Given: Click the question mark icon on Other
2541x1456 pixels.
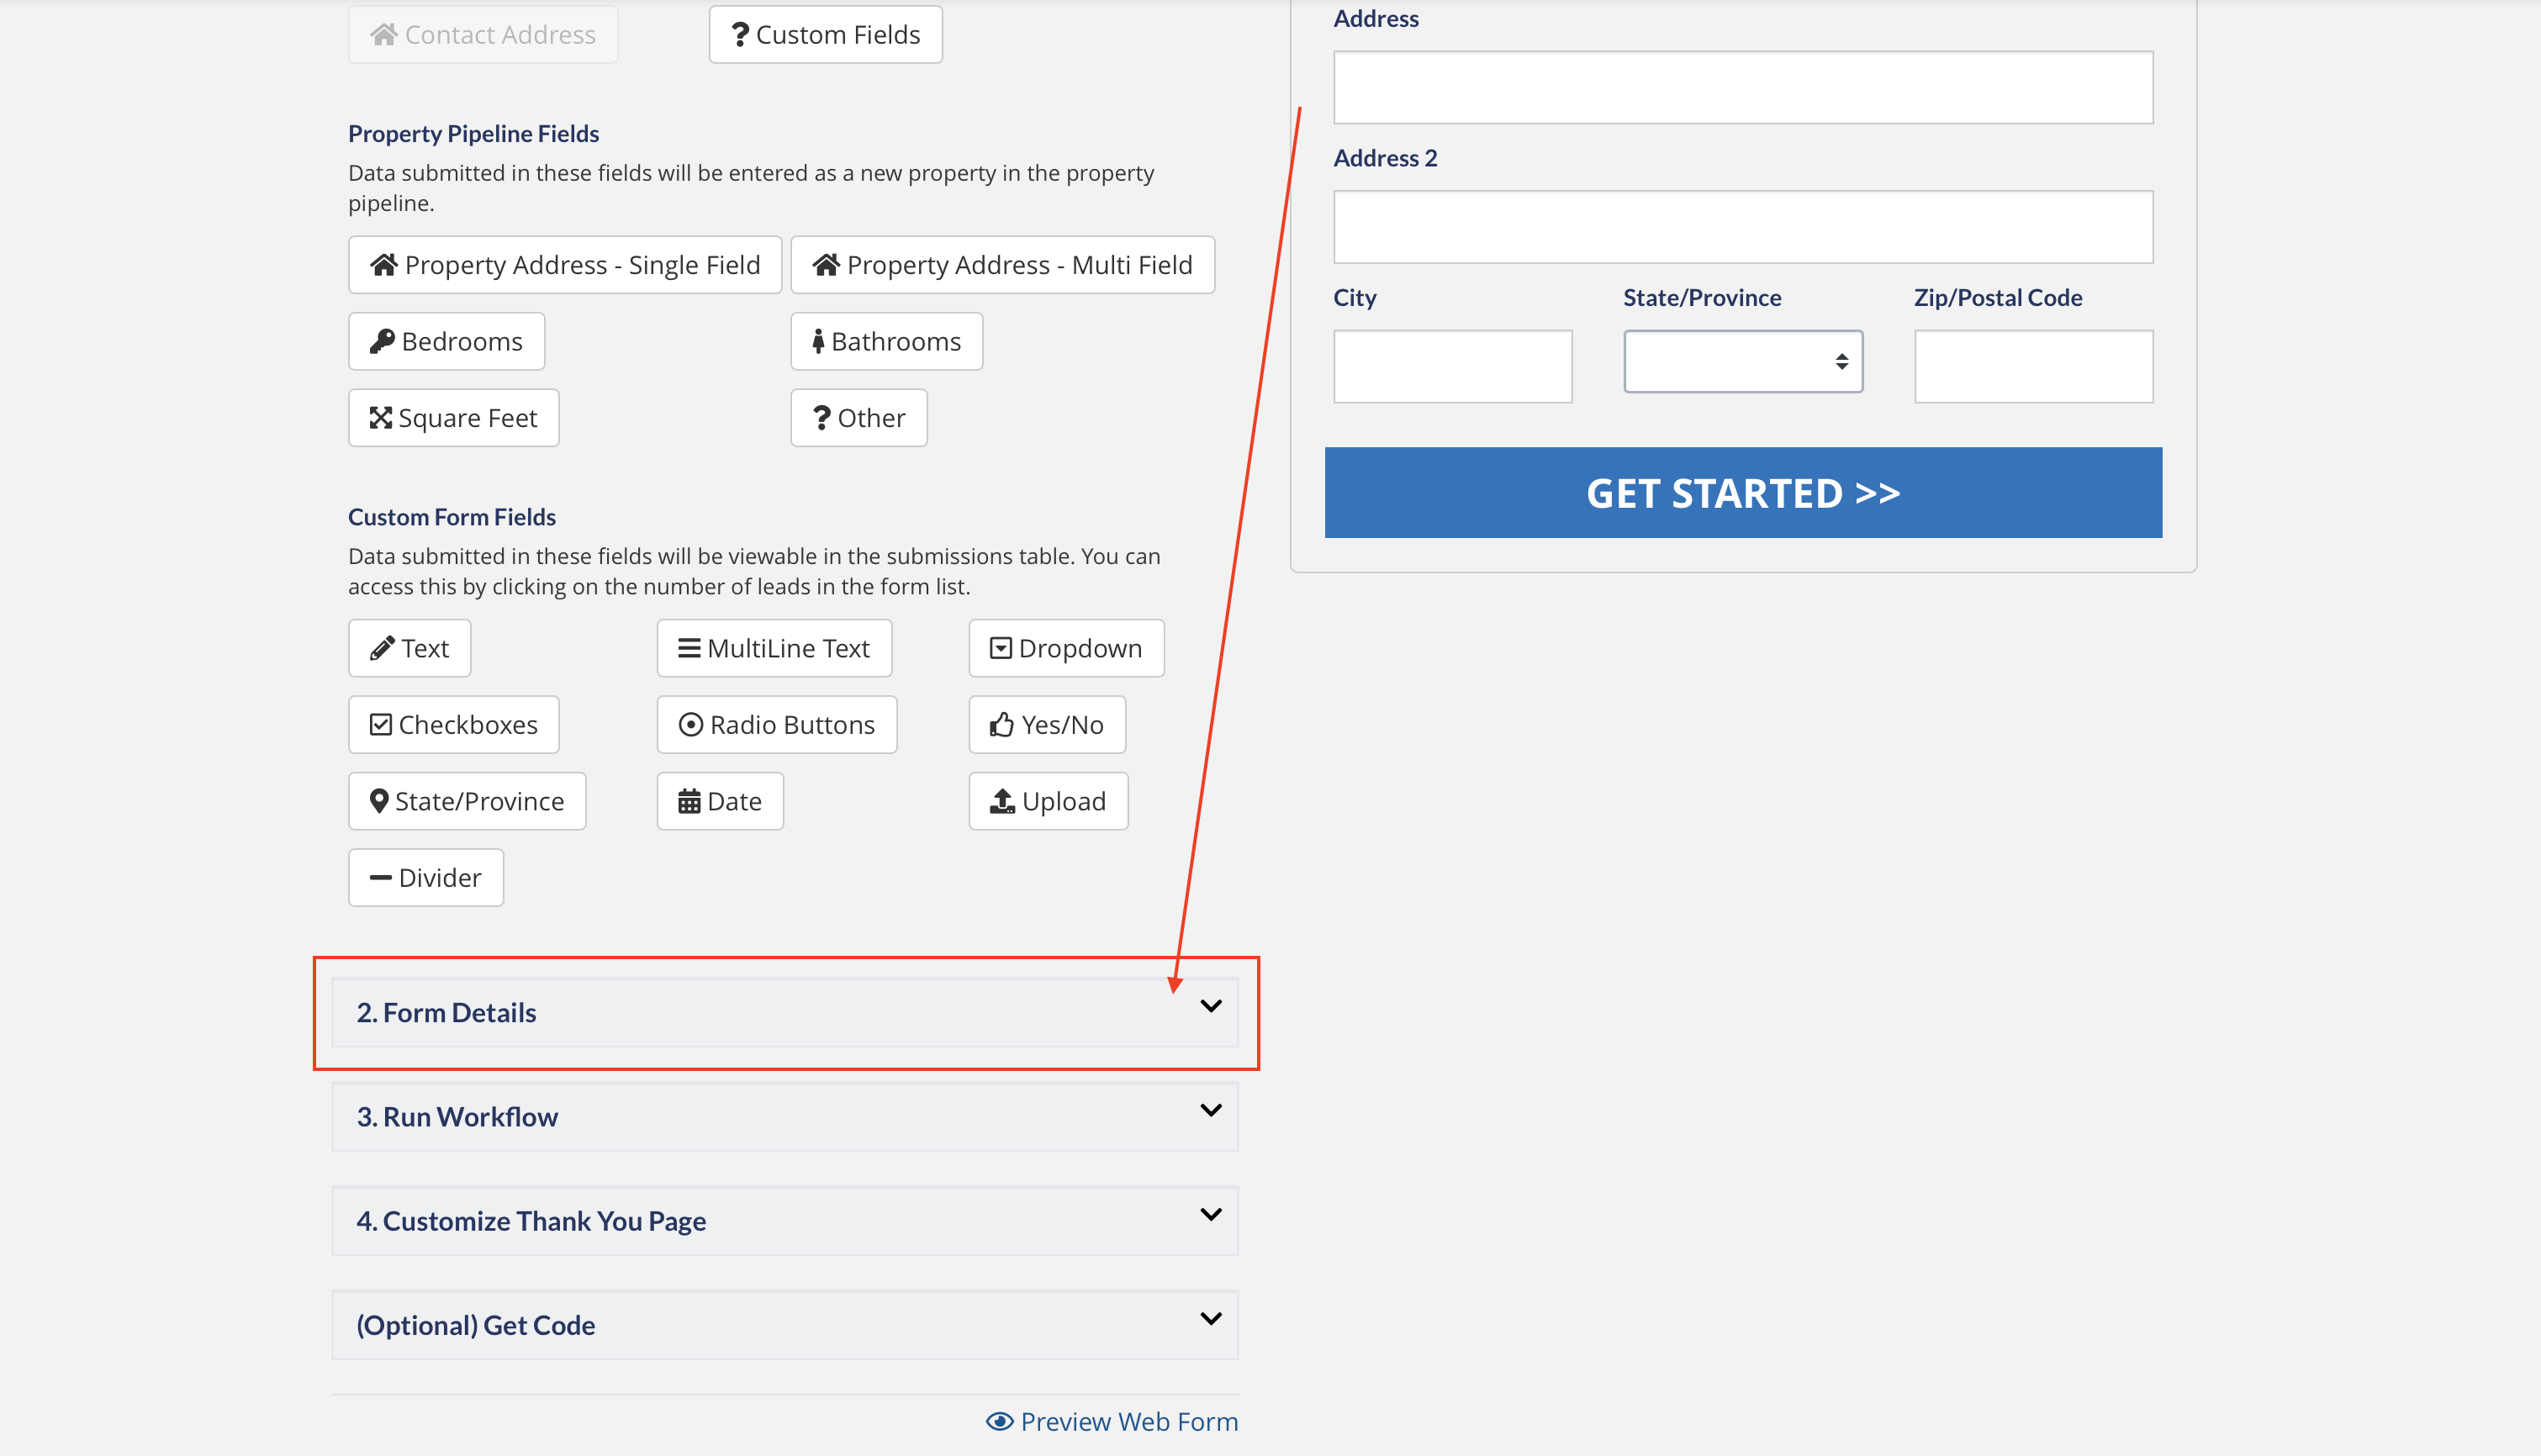Looking at the screenshot, I should point(821,418).
